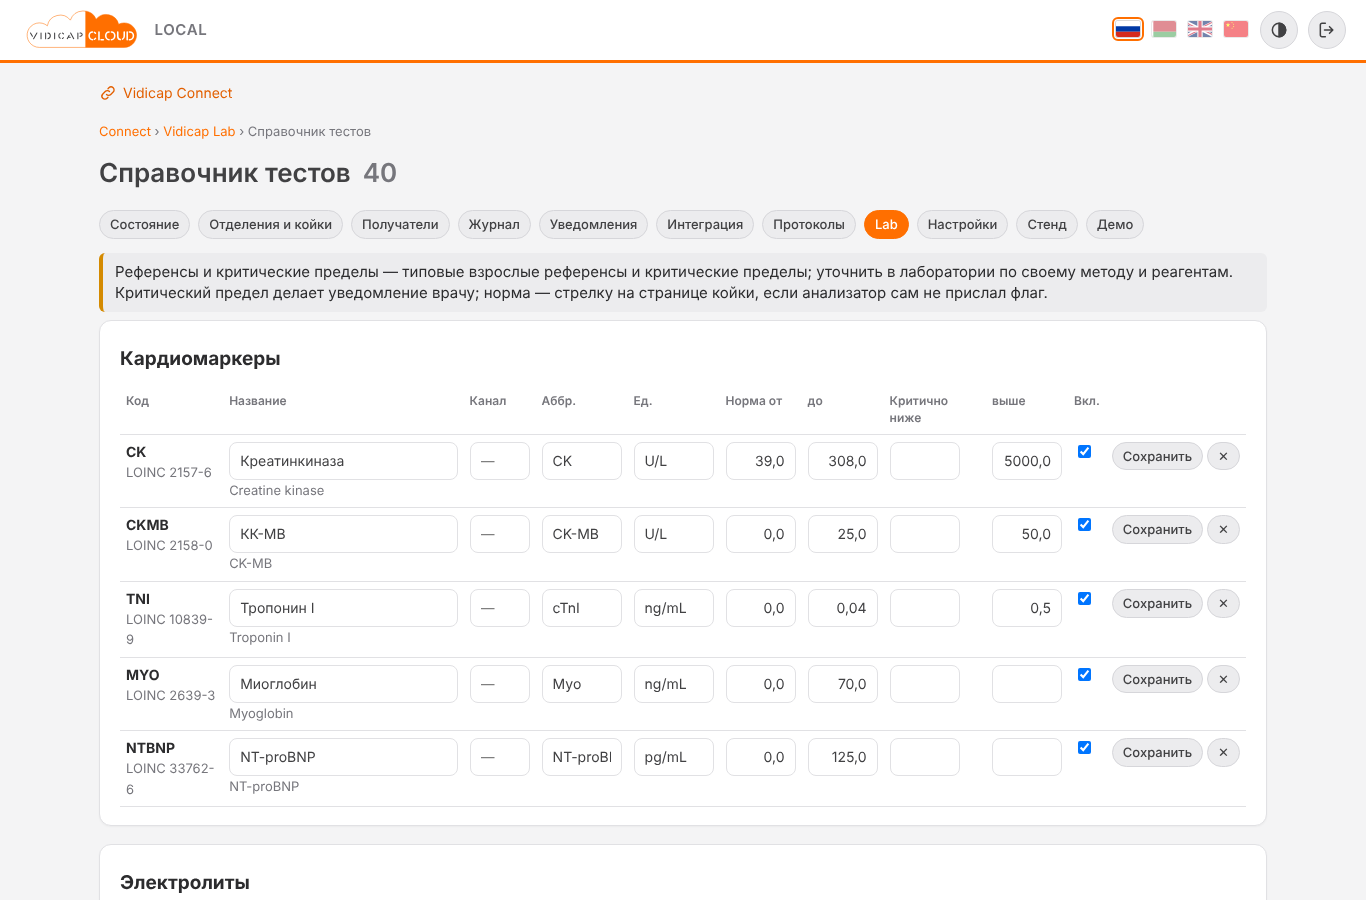Select the Chinese flag language
Viewport: 1366px width, 900px height.
pos(1236,29)
